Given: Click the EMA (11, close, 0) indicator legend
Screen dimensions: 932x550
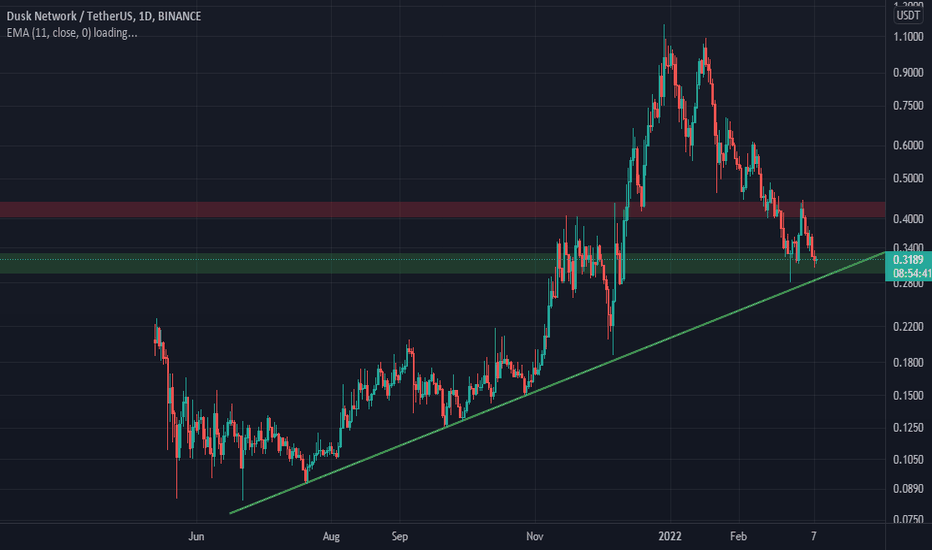Looking at the screenshot, I should [72, 33].
